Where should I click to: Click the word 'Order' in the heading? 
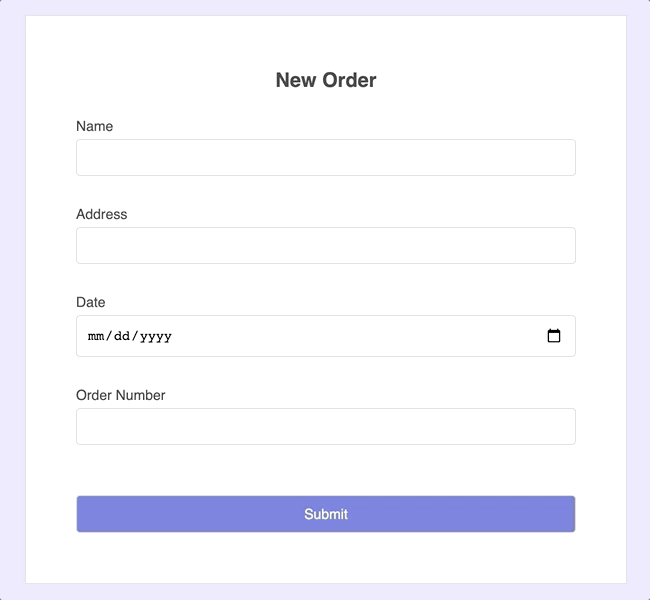pos(348,81)
